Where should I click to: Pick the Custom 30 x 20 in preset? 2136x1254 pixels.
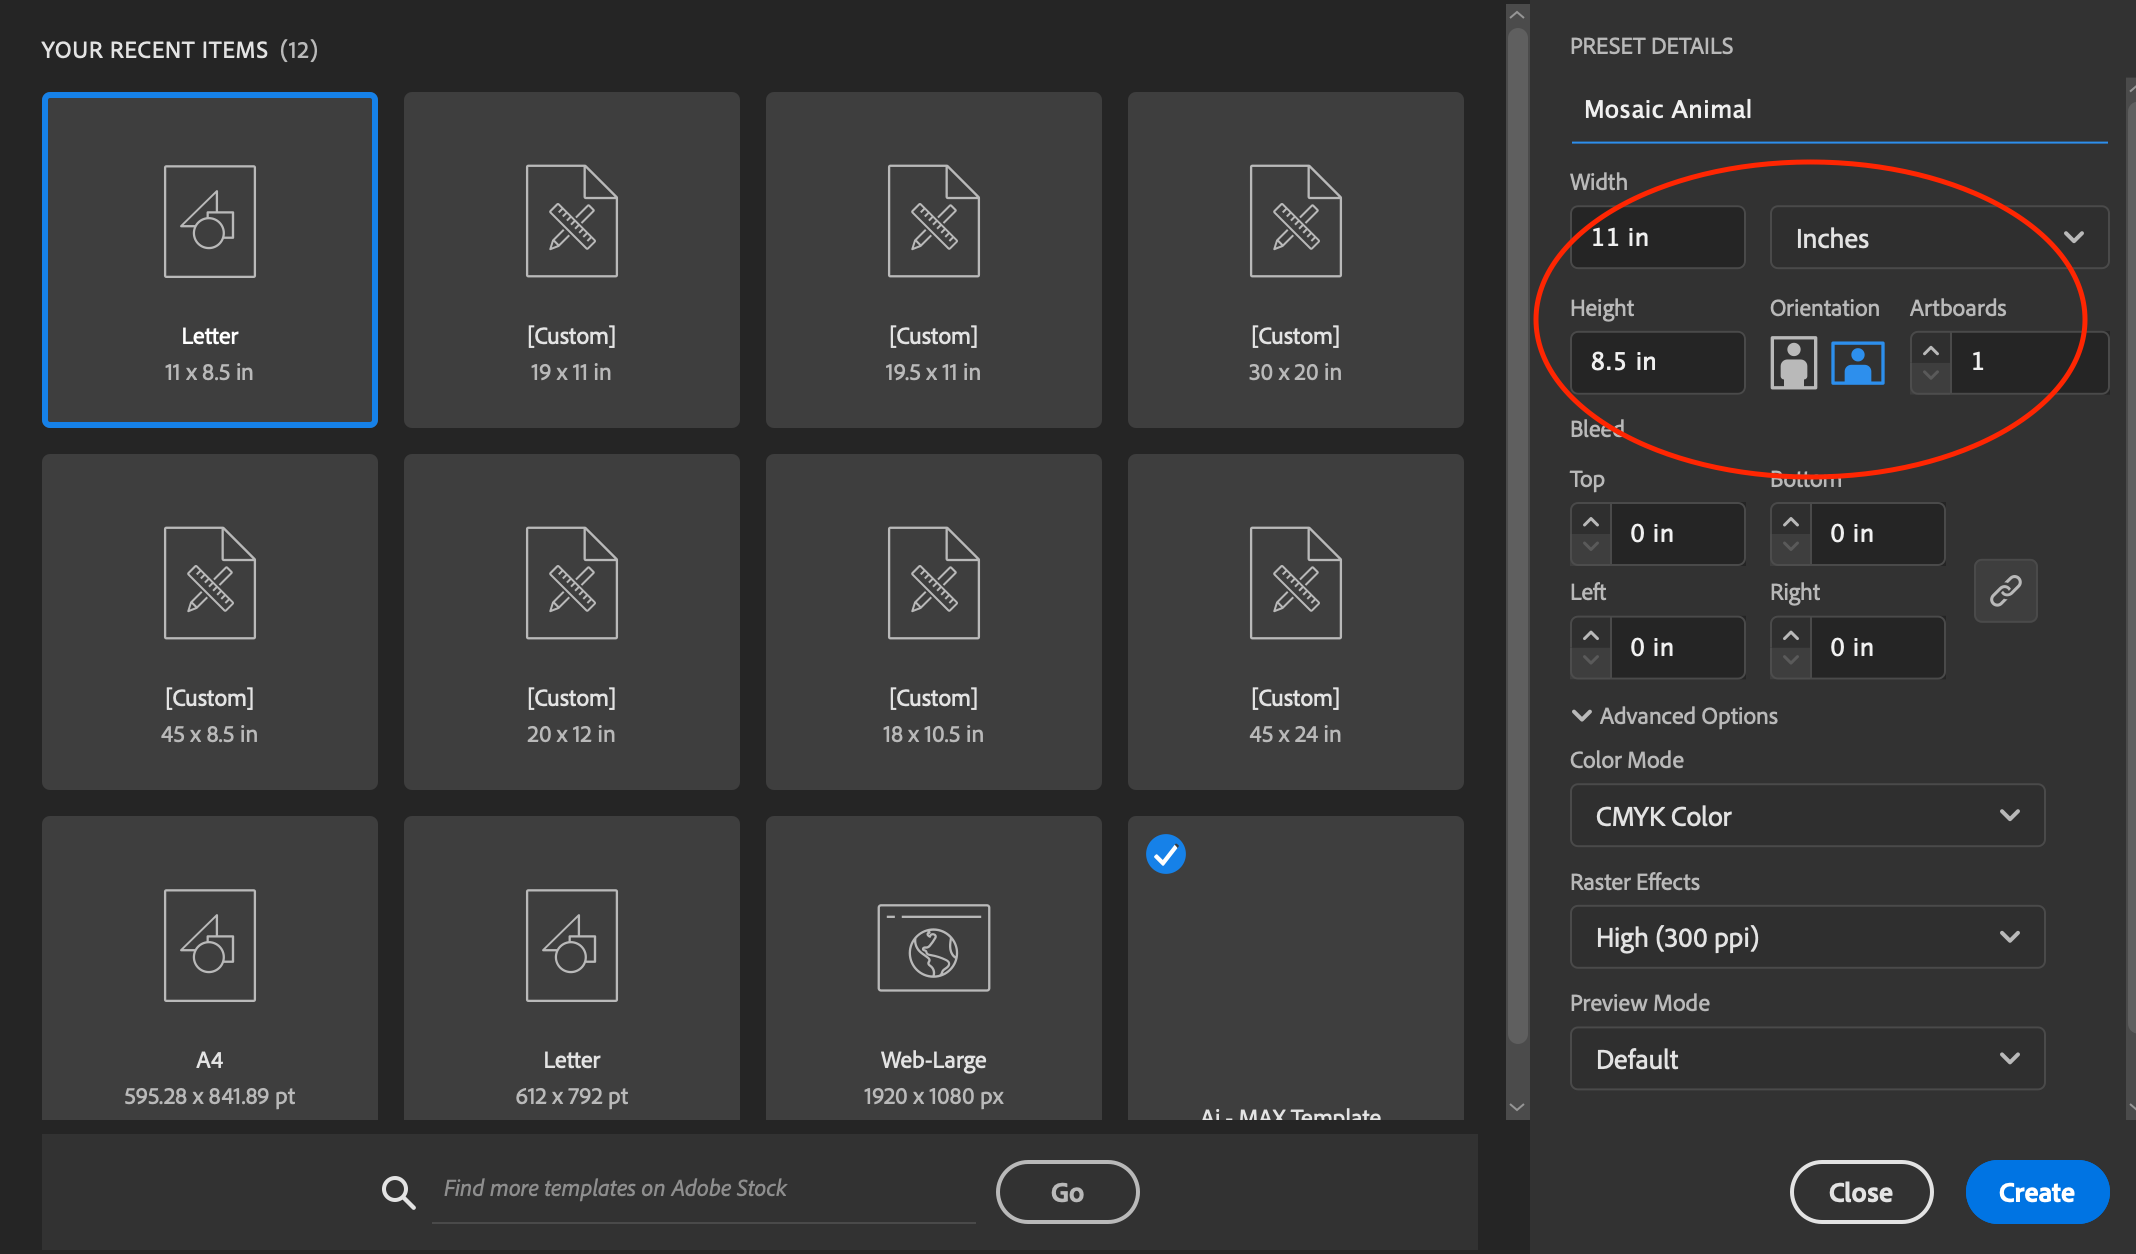pyautogui.click(x=1295, y=260)
